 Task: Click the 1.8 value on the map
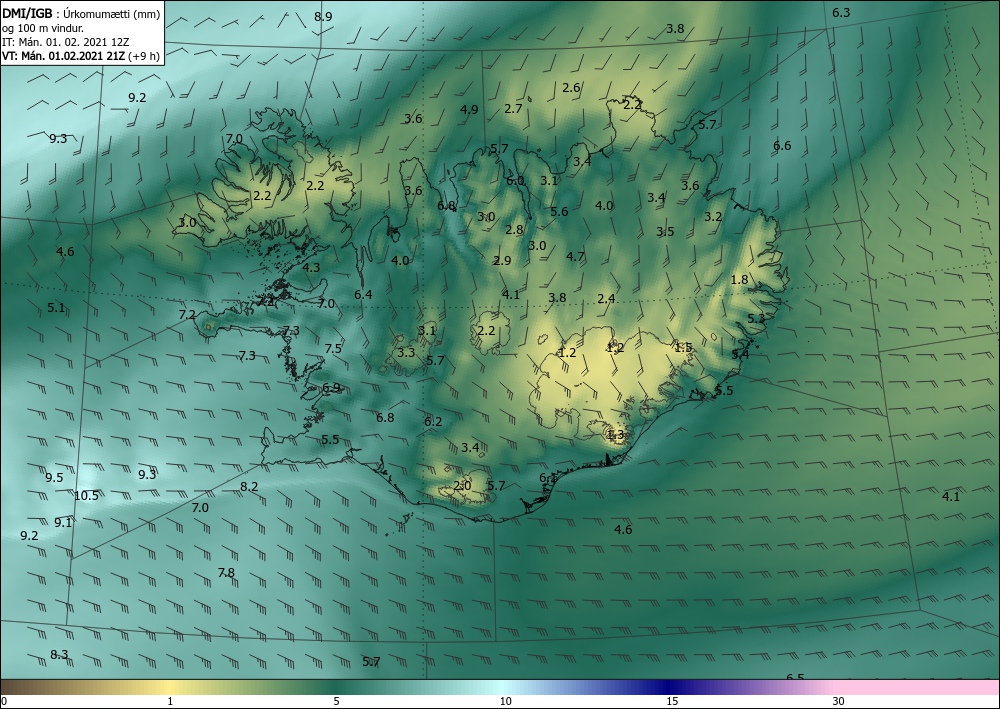point(739,279)
